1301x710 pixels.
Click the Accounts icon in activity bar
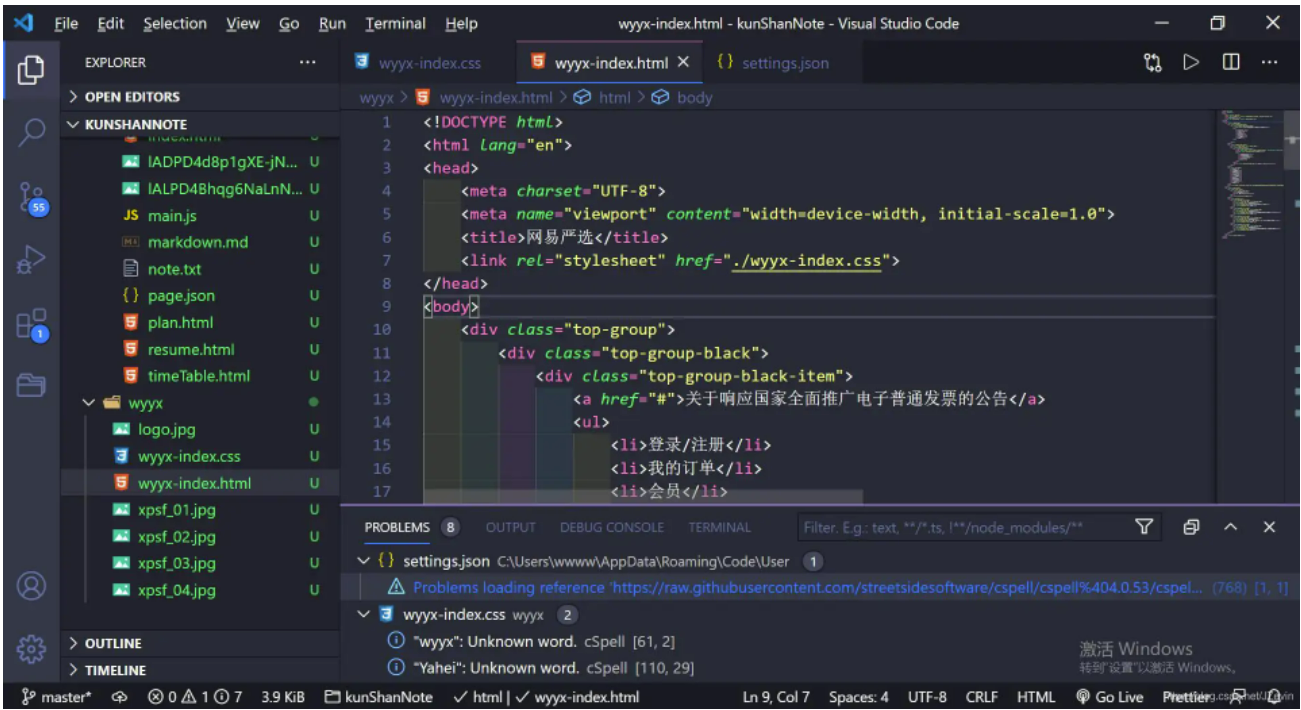coord(31,585)
